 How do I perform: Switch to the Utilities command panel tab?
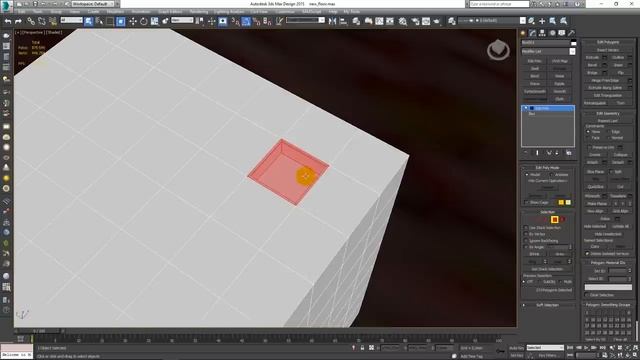(571, 33)
